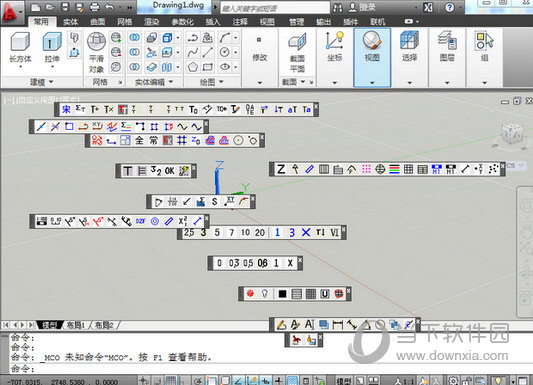This screenshot has height=385, width=533.
Task: Click the 常 icon on floating toolbar
Action: click(x=154, y=140)
